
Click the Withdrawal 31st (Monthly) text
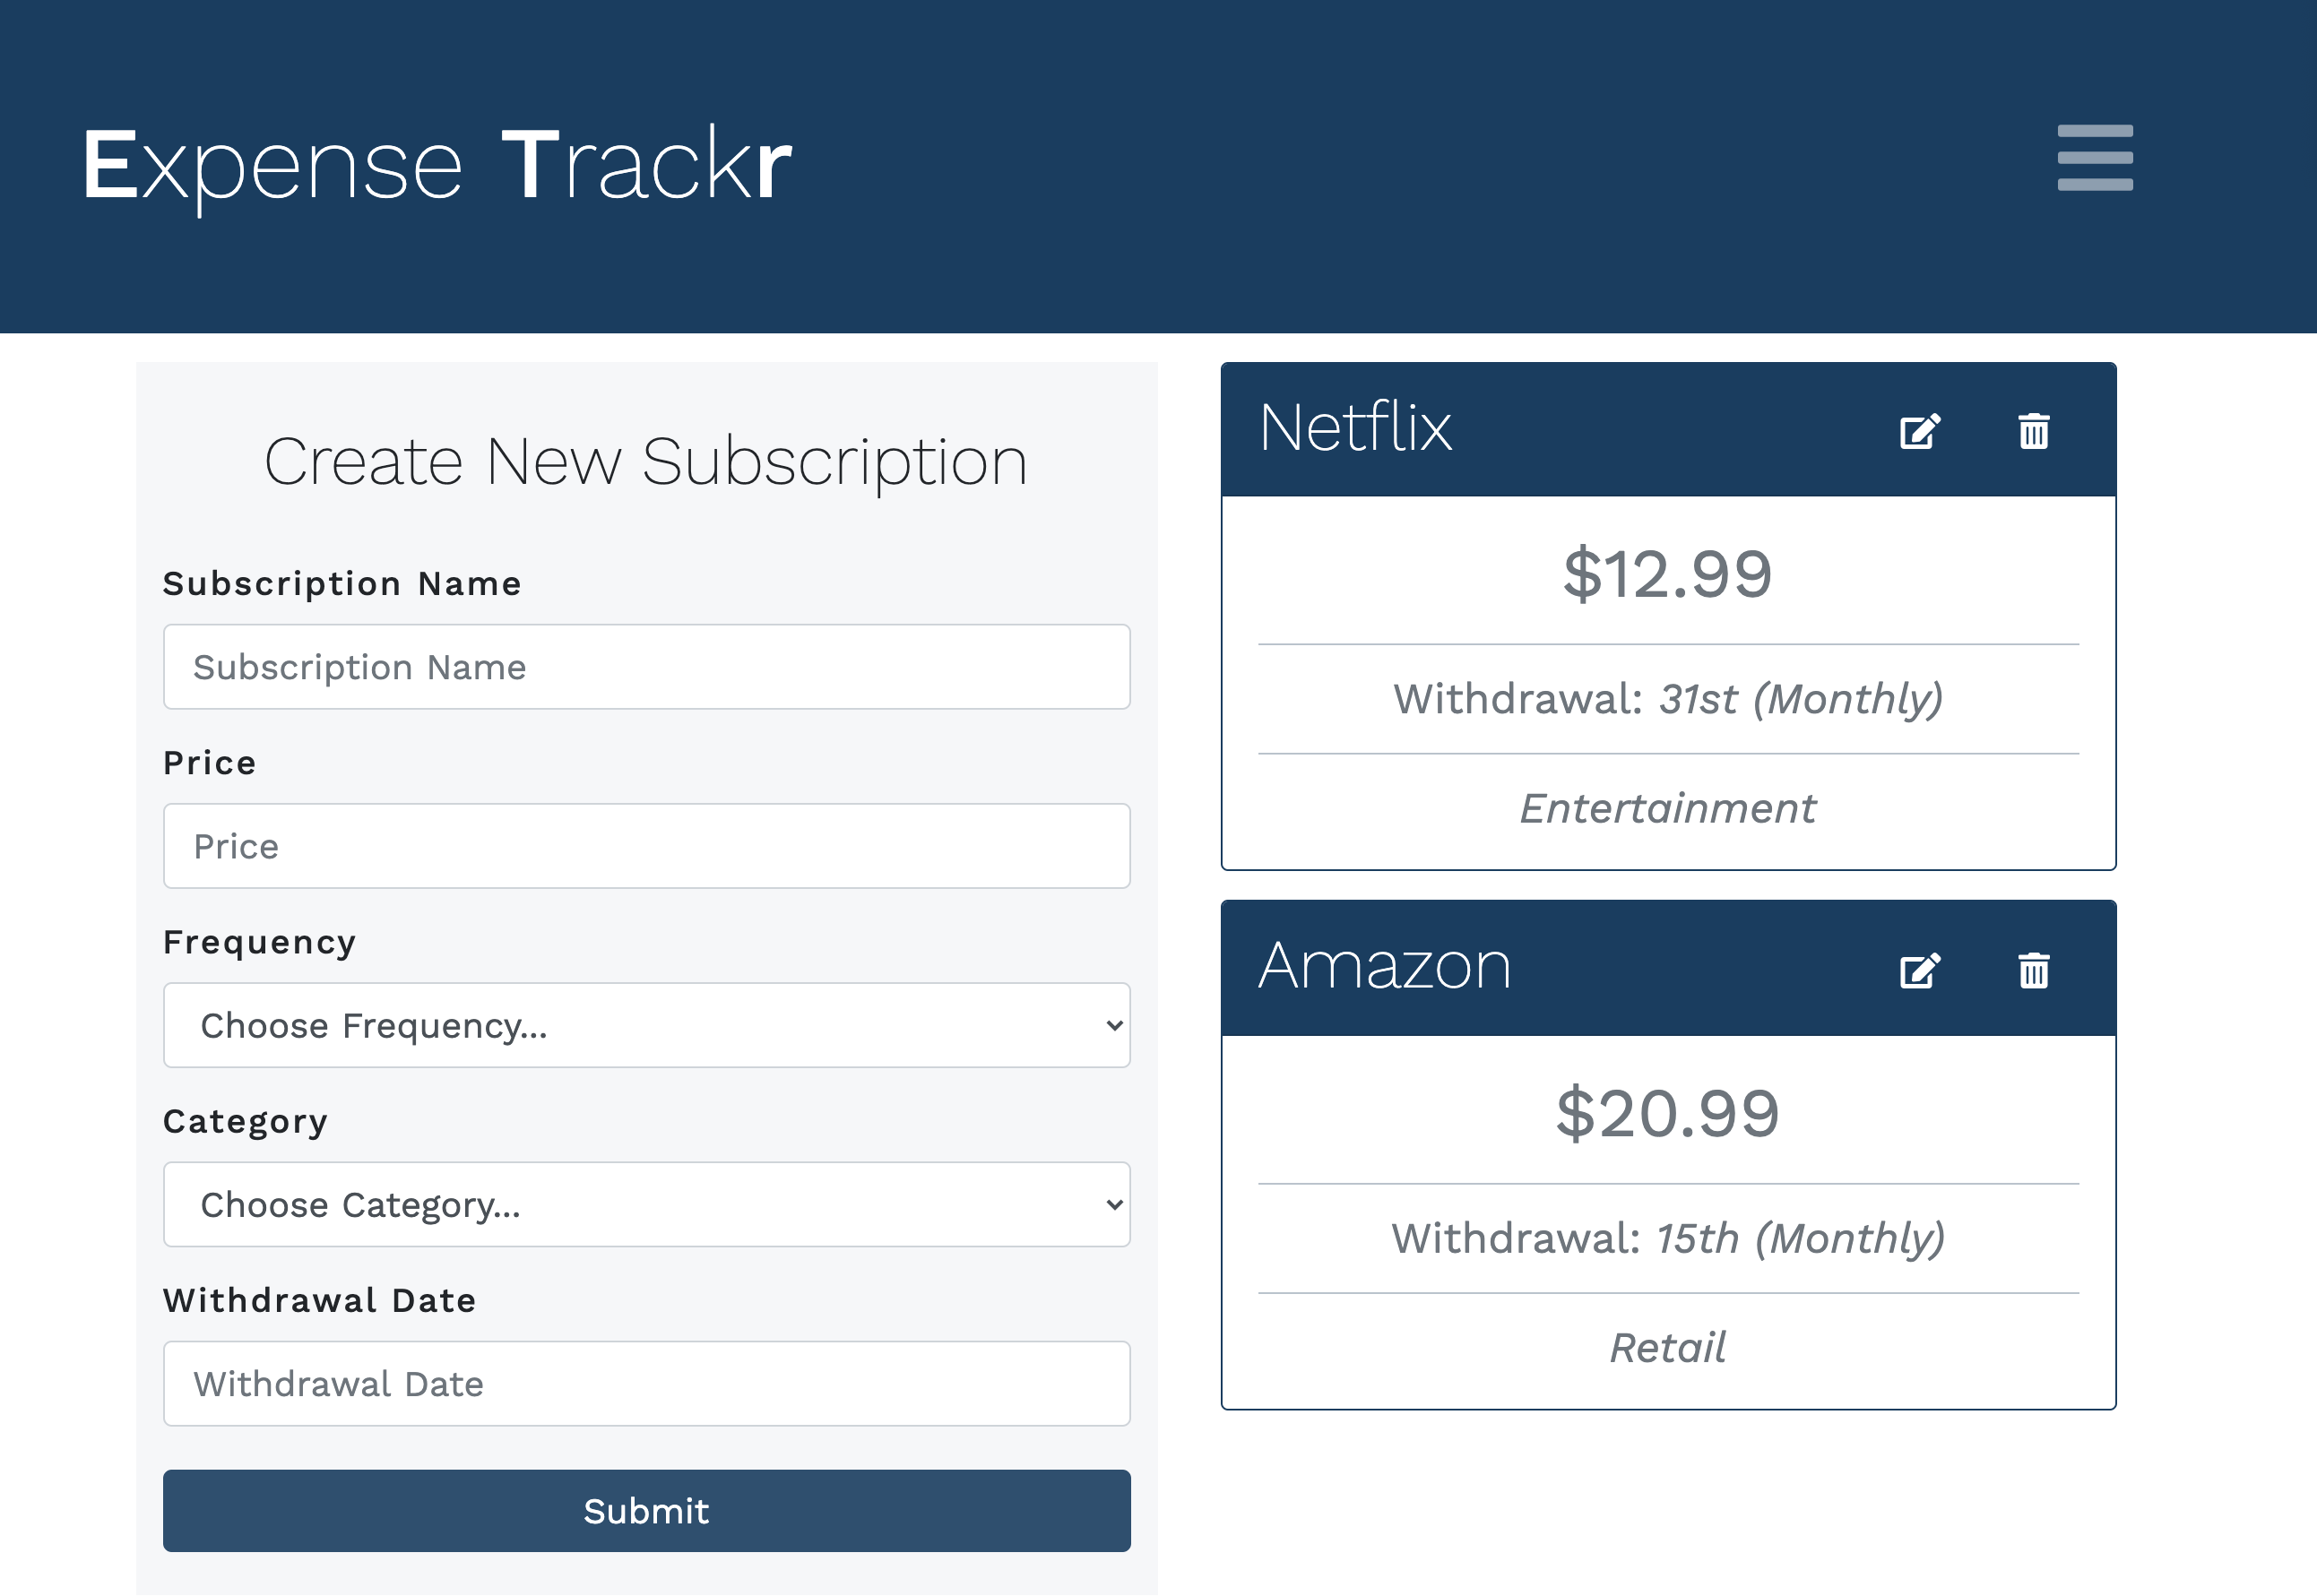(1668, 699)
